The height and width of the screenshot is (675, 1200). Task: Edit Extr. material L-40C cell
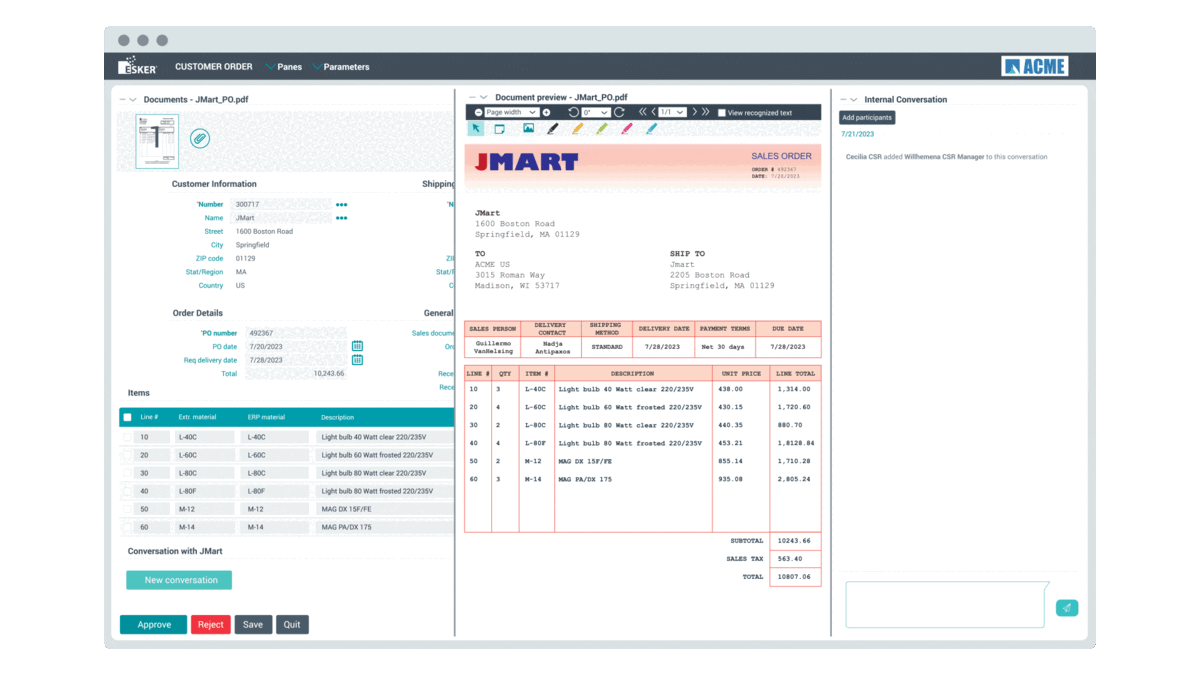tap(205, 437)
